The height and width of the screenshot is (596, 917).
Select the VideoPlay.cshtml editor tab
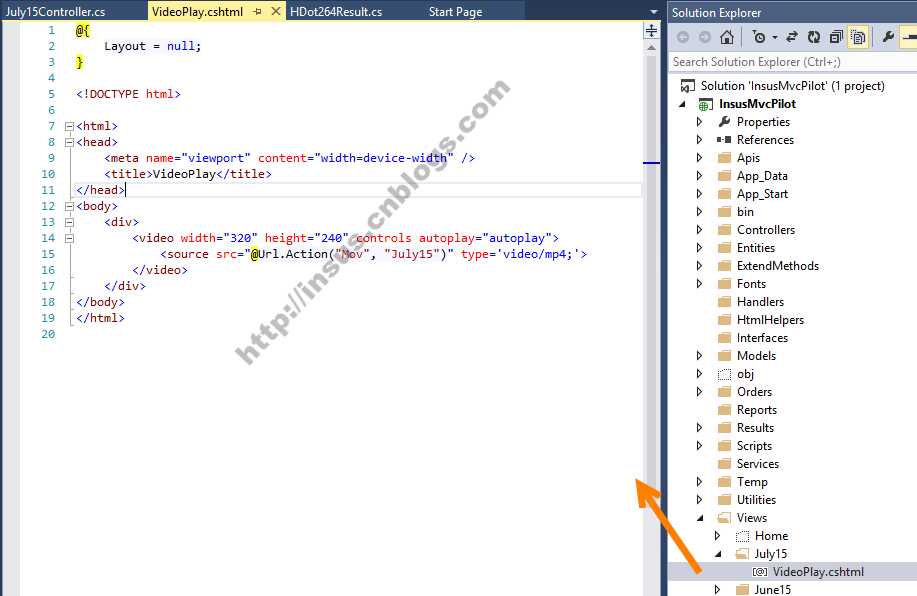point(197,12)
